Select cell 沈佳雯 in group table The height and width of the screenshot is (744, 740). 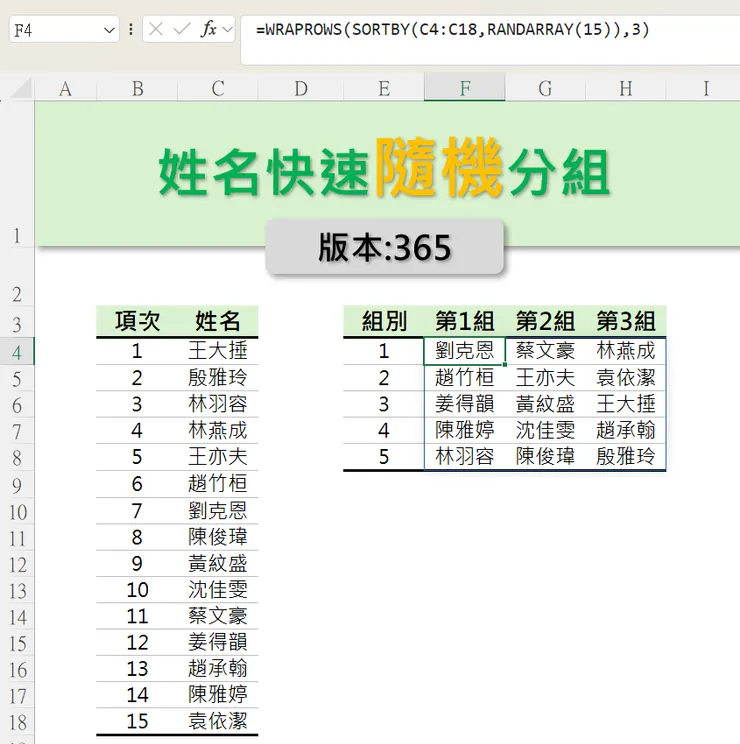click(x=545, y=430)
